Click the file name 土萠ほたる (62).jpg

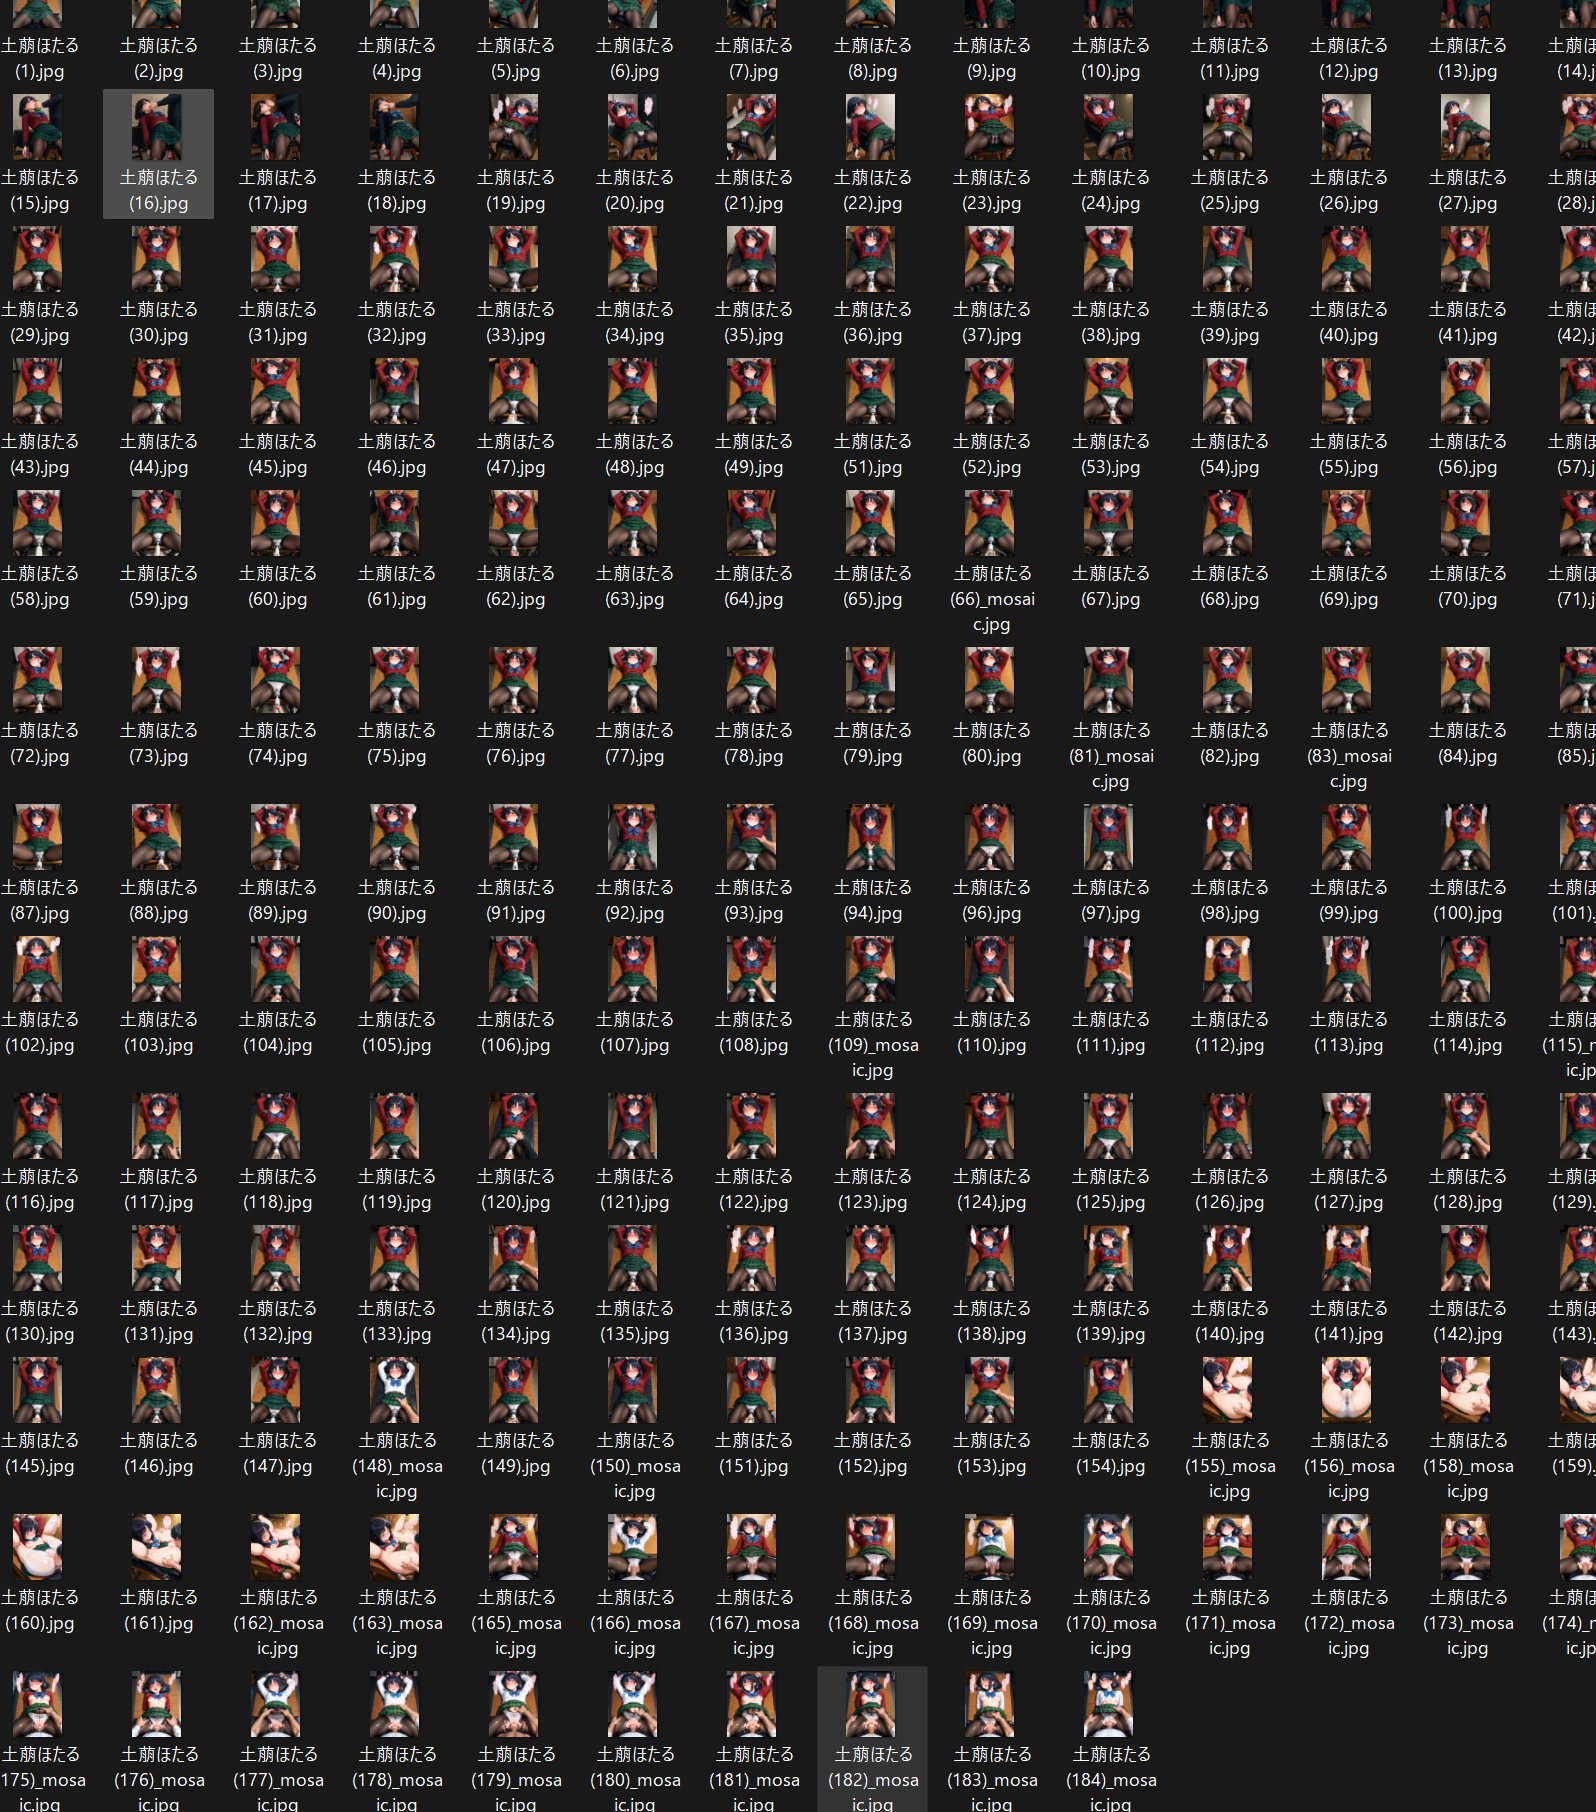pyautogui.click(x=515, y=586)
